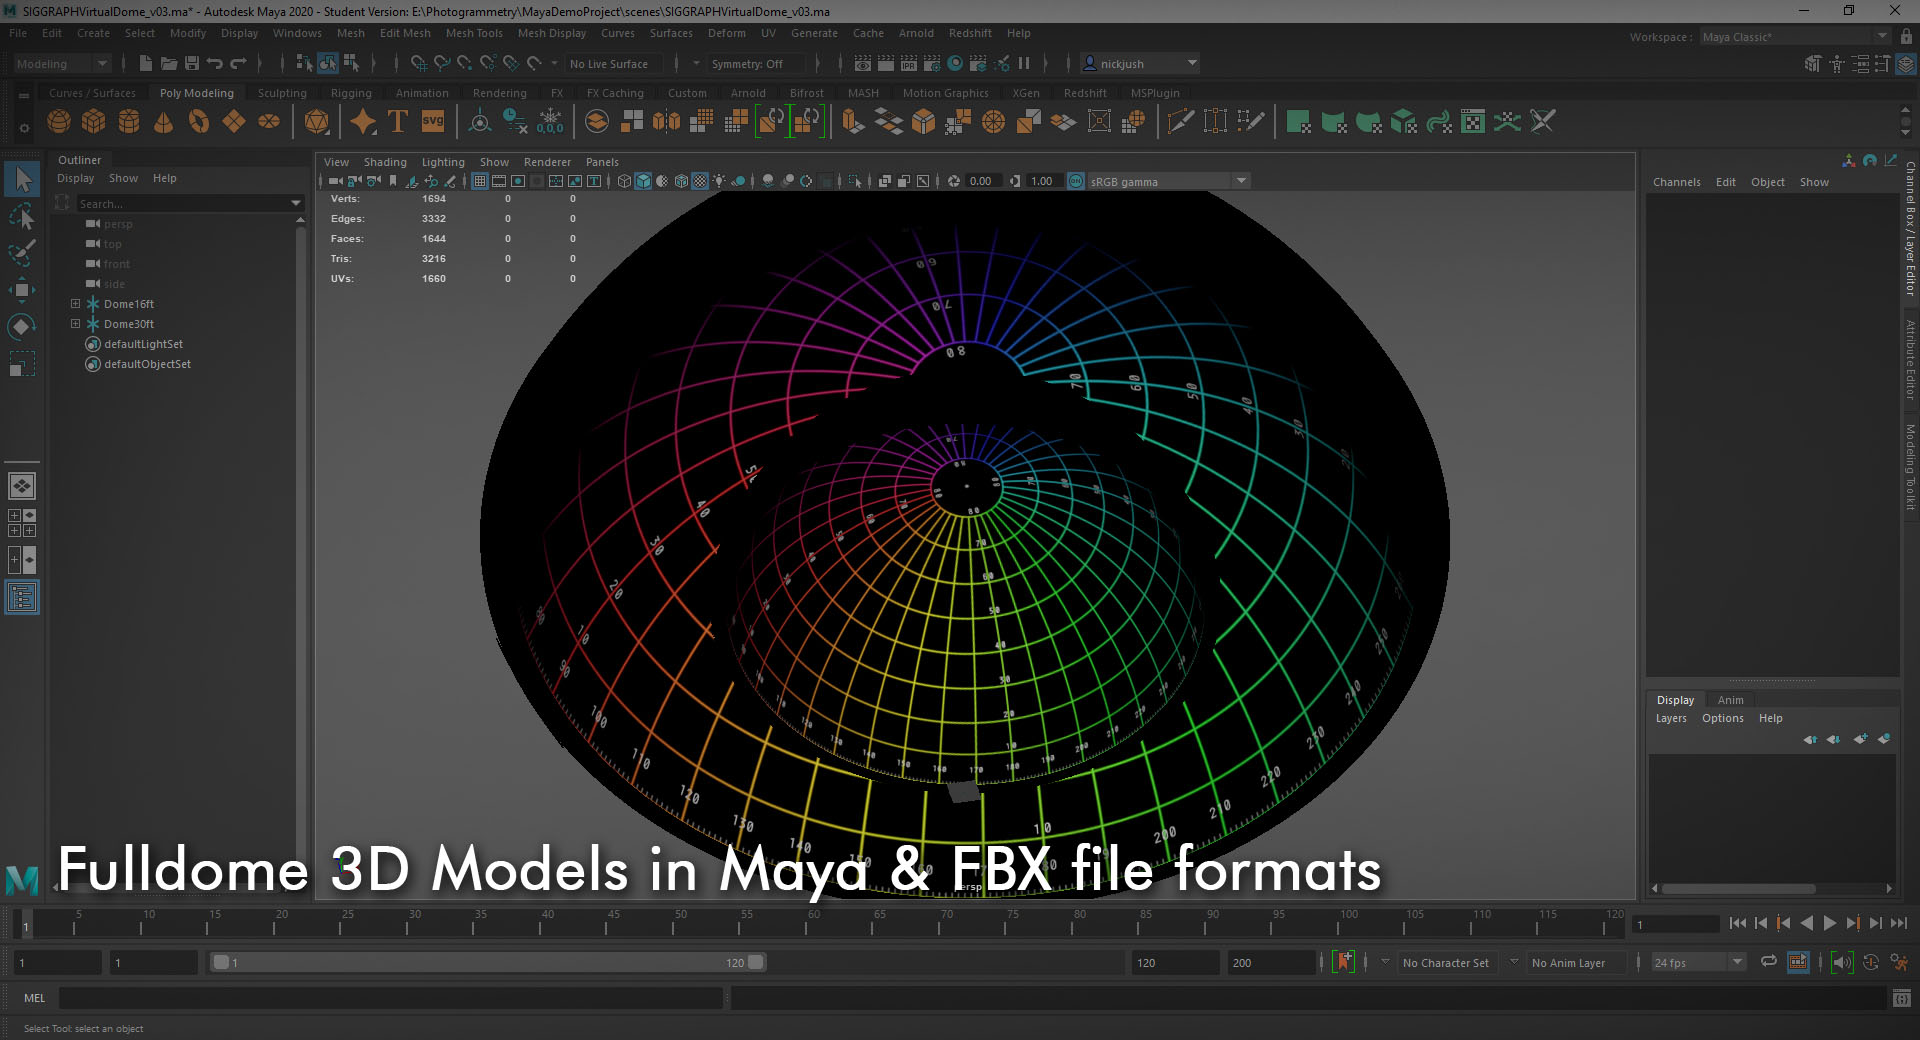Screen dimensions: 1920x1040
Task: Activate the Paint Selection tool
Action: pos(22,252)
